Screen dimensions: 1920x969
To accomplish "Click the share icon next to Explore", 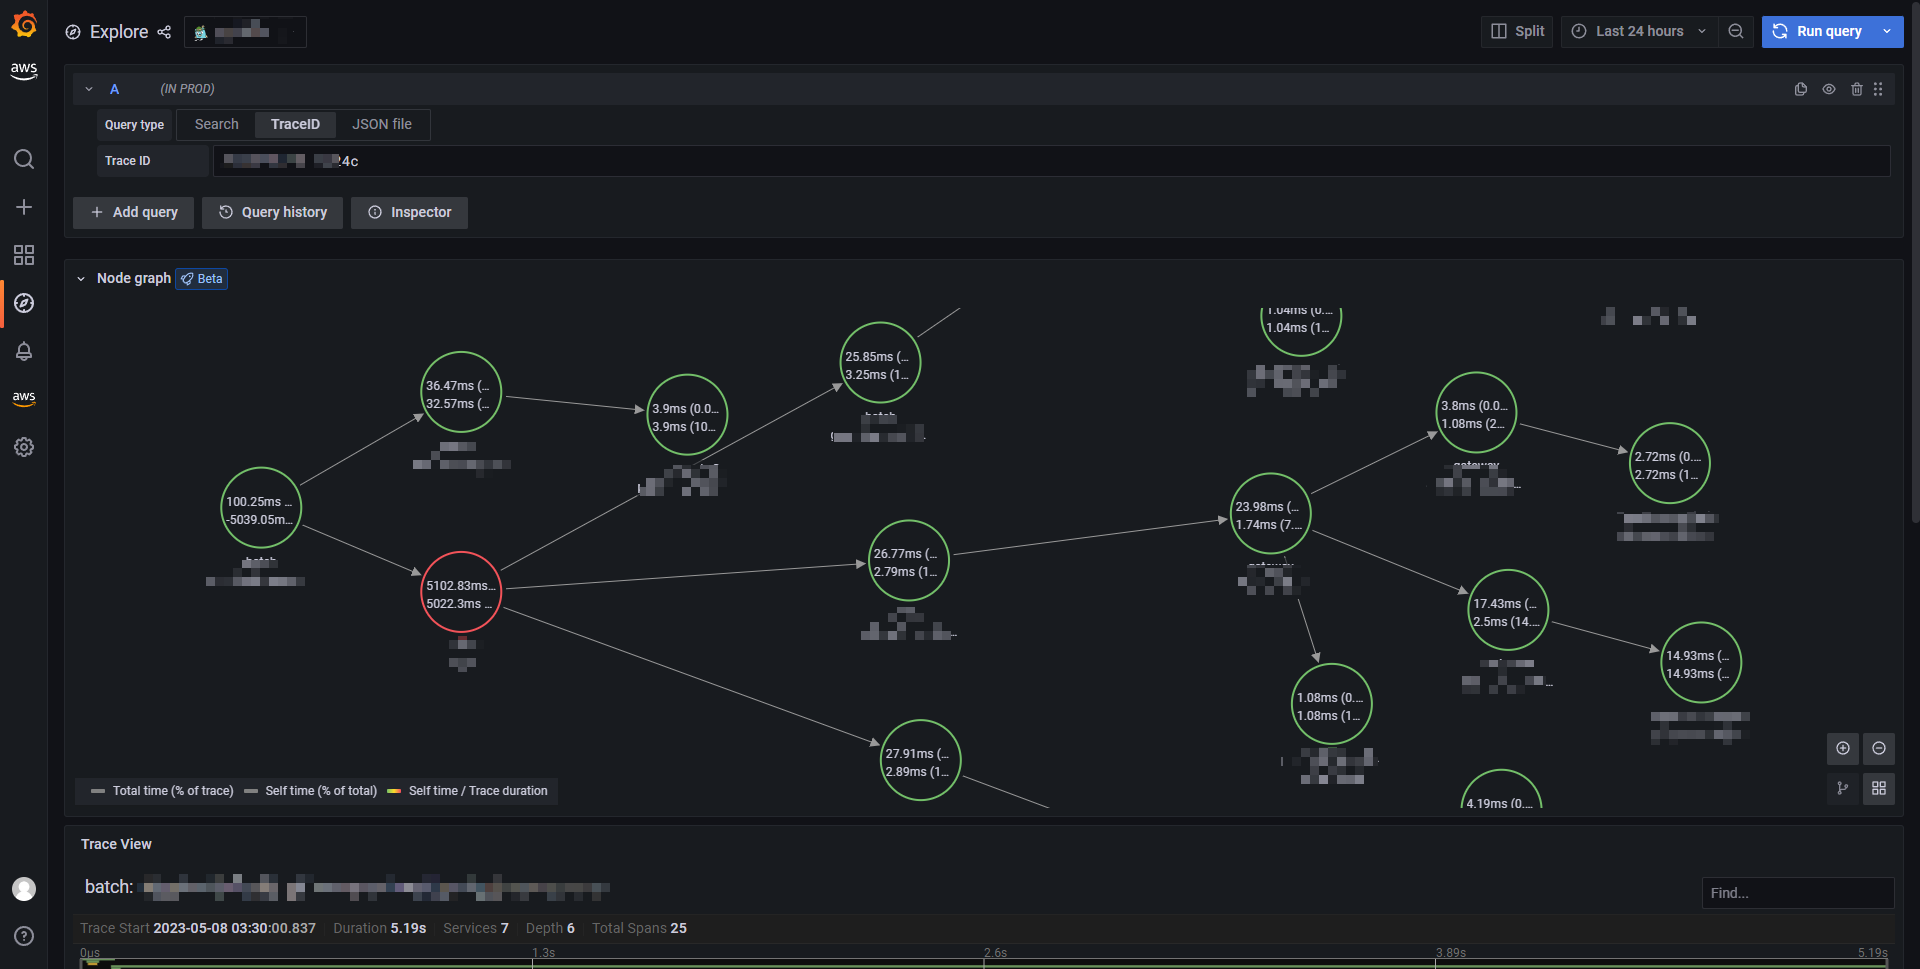I will pyautogui.click(x=164, y=32).
